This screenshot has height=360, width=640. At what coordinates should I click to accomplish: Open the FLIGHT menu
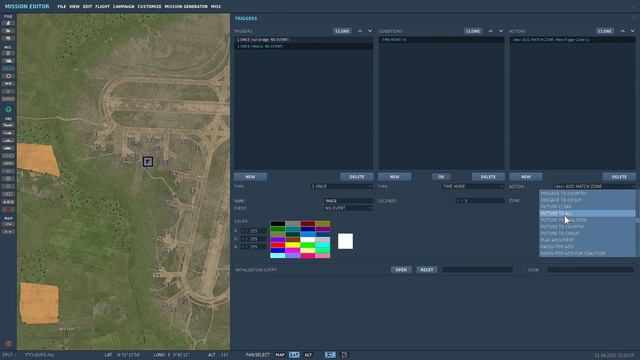click(102, 7)
